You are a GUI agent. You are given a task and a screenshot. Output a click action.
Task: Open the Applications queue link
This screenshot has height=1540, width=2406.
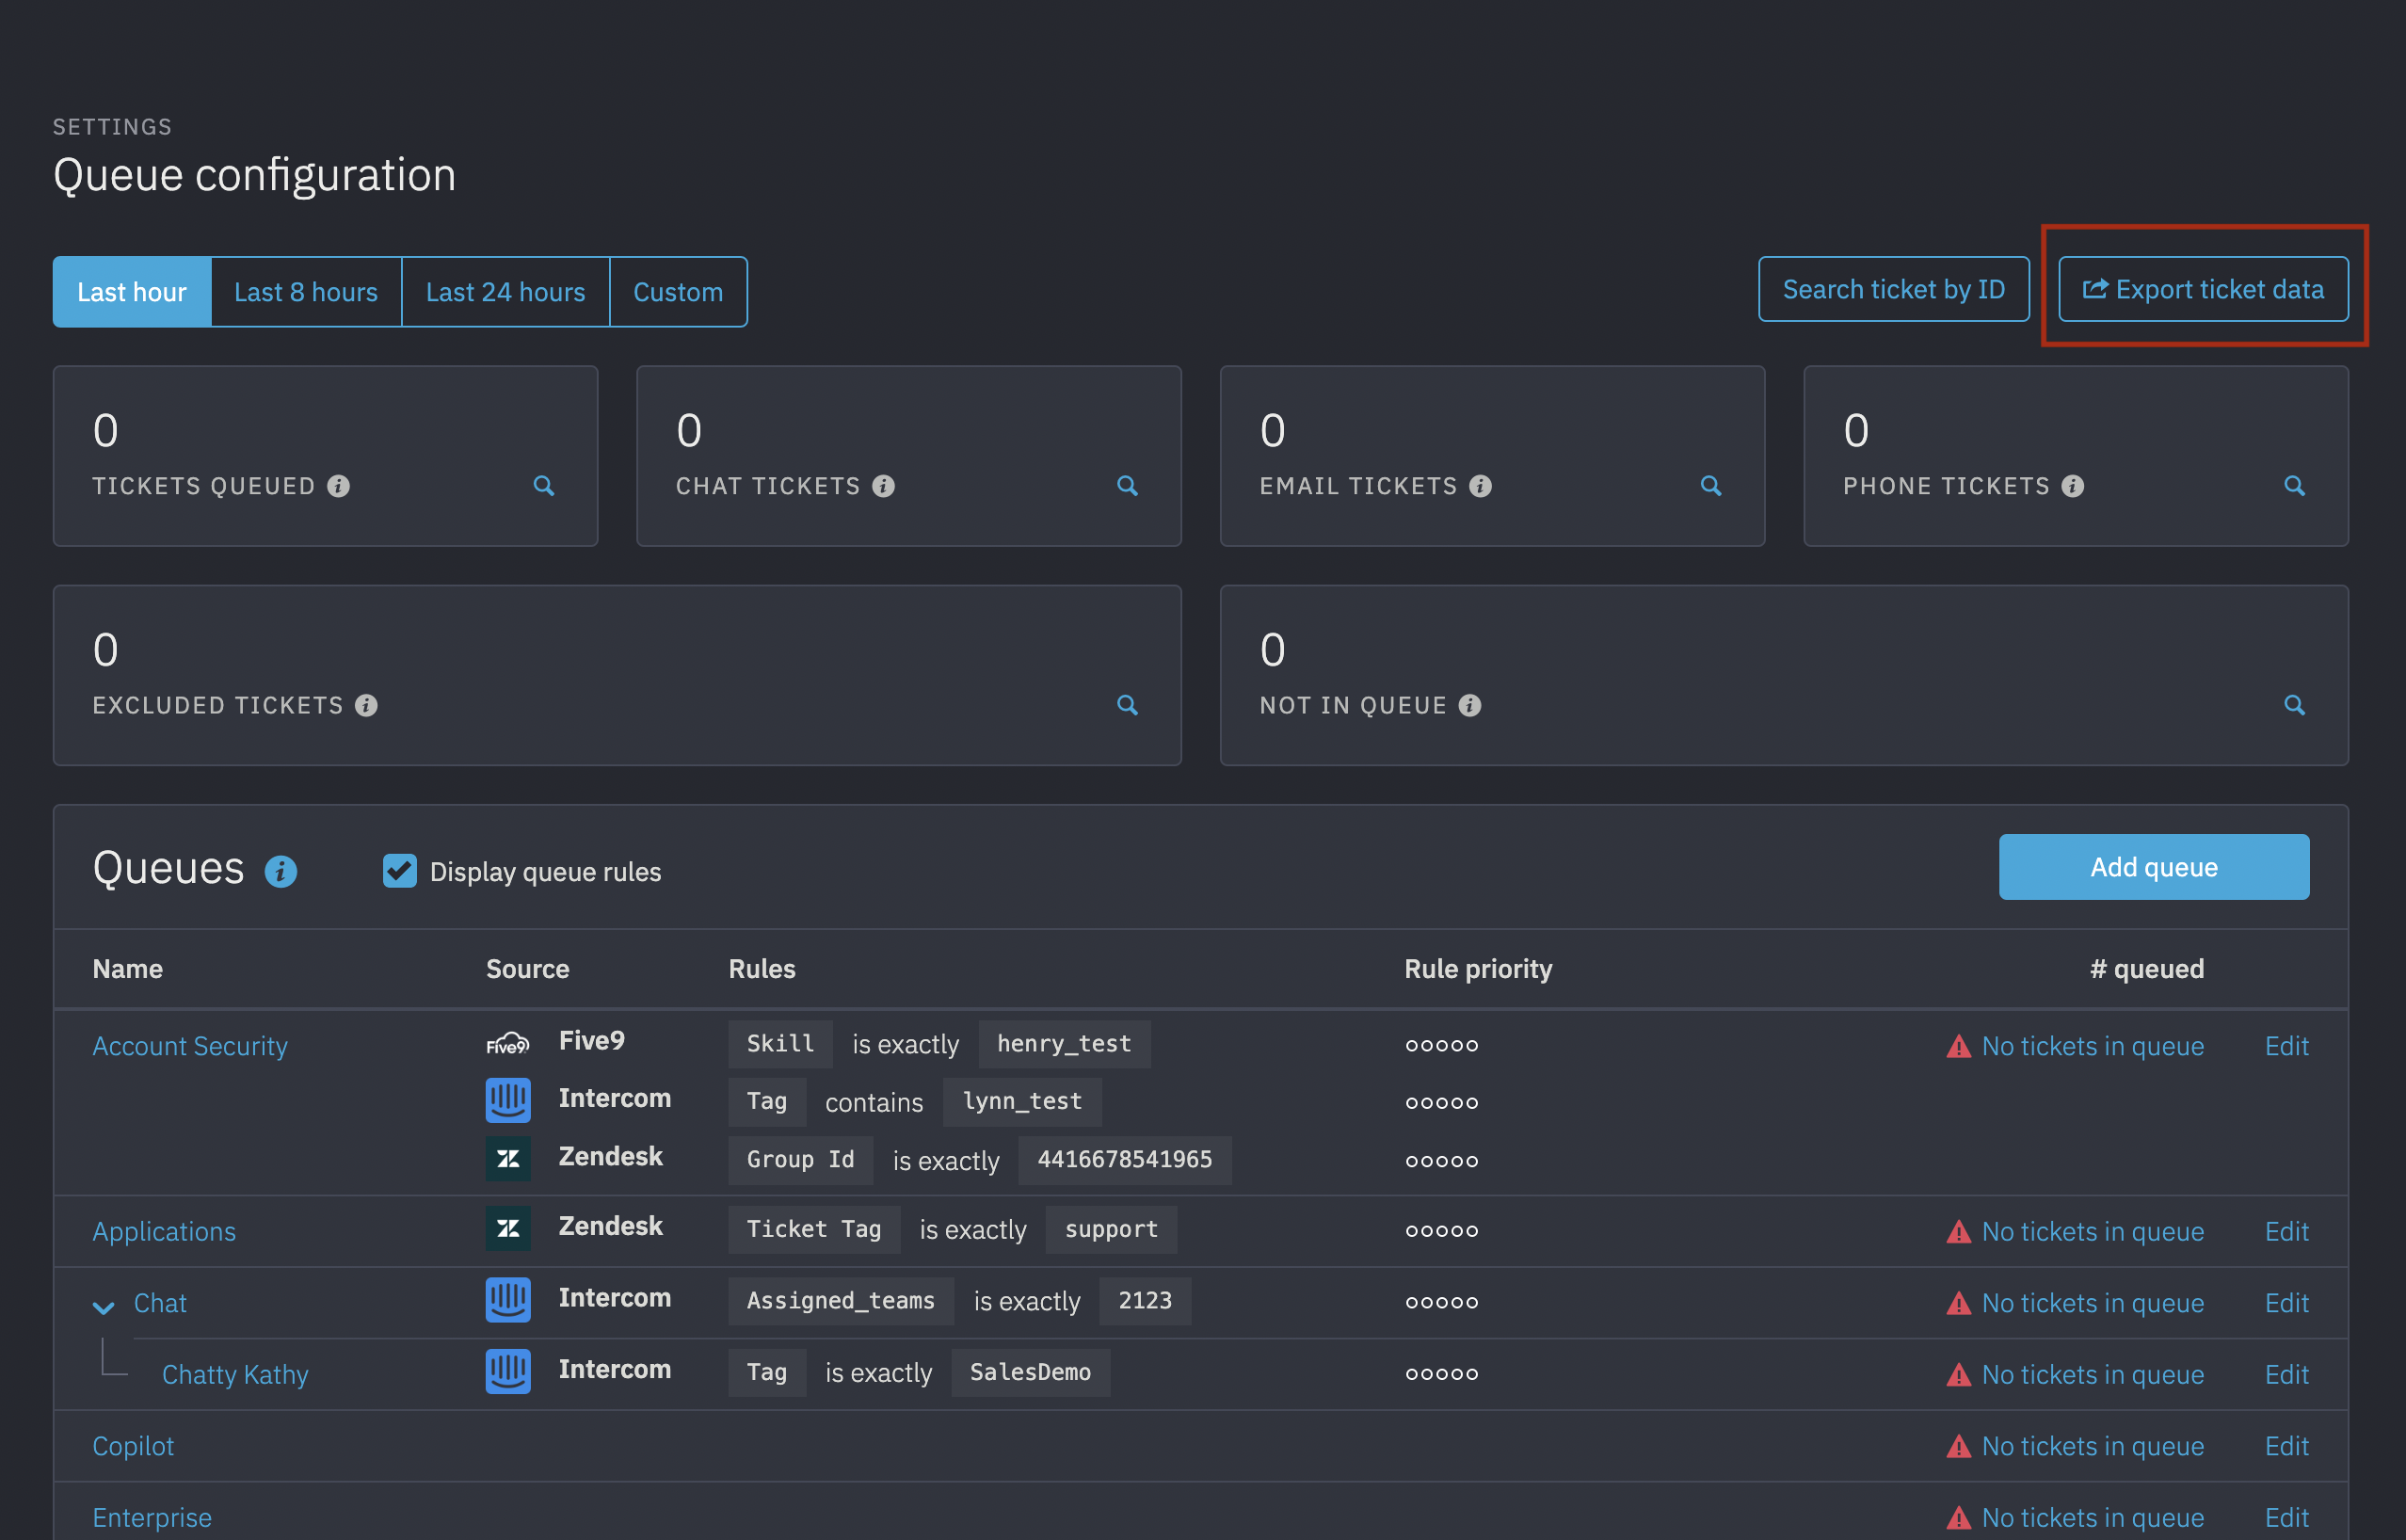point(164,1231)
